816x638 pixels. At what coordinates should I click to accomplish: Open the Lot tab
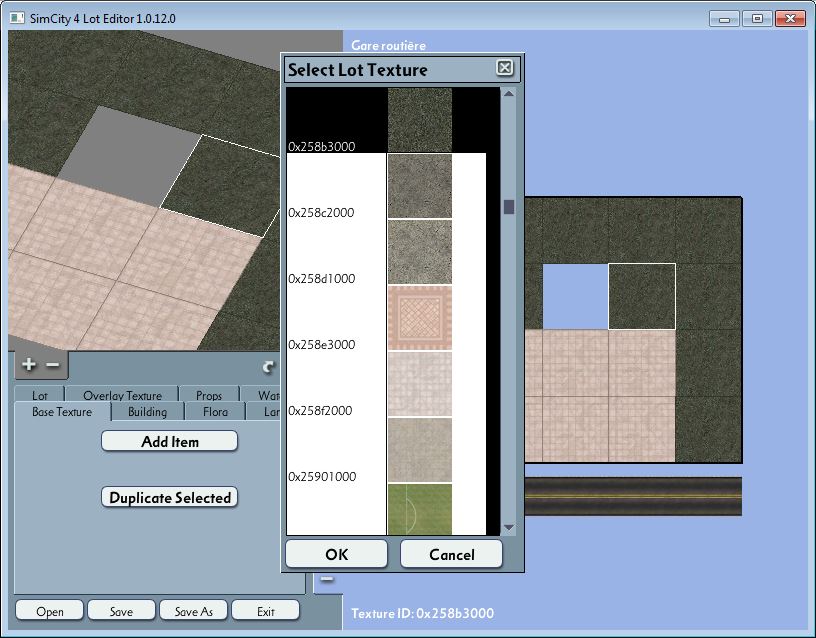(x=40, y=395)
